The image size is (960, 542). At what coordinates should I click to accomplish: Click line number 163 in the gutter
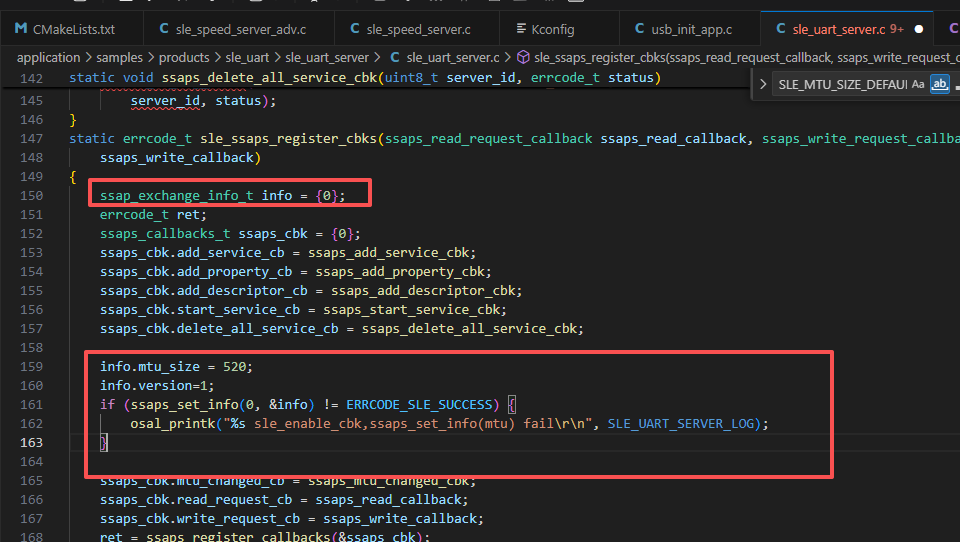click(x=31, y=442)
